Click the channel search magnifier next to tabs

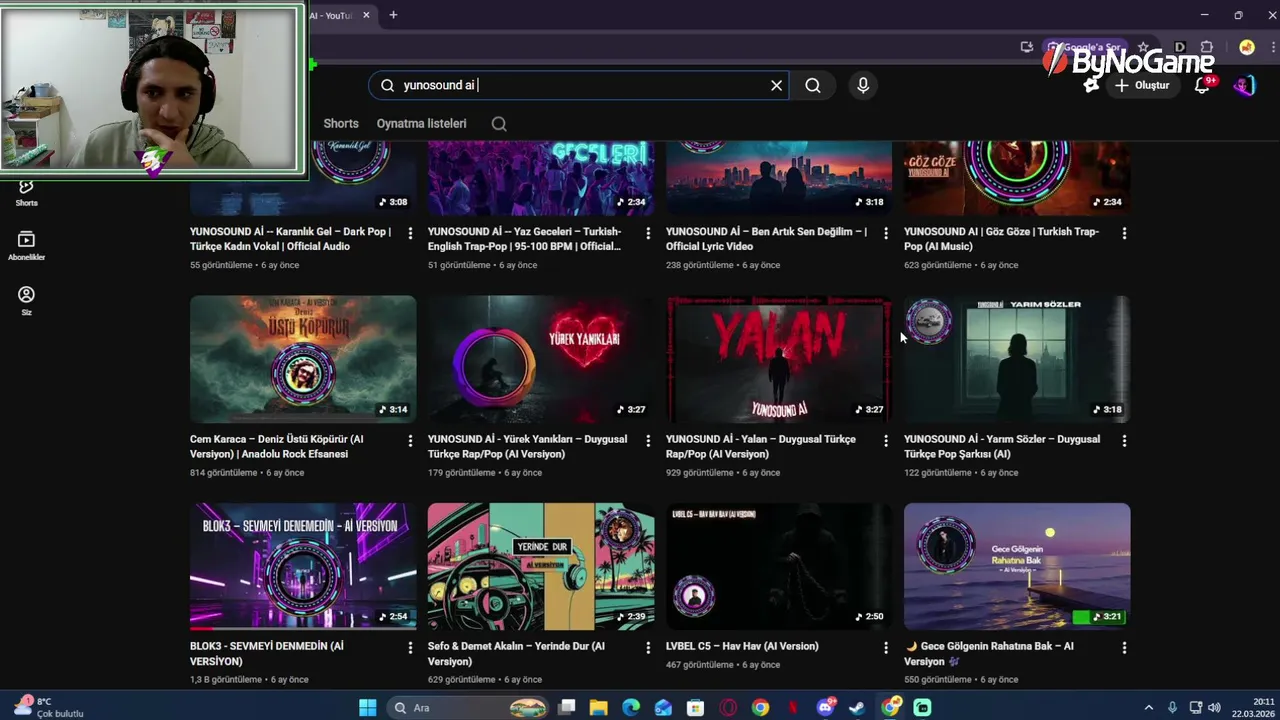coord(499,124)
